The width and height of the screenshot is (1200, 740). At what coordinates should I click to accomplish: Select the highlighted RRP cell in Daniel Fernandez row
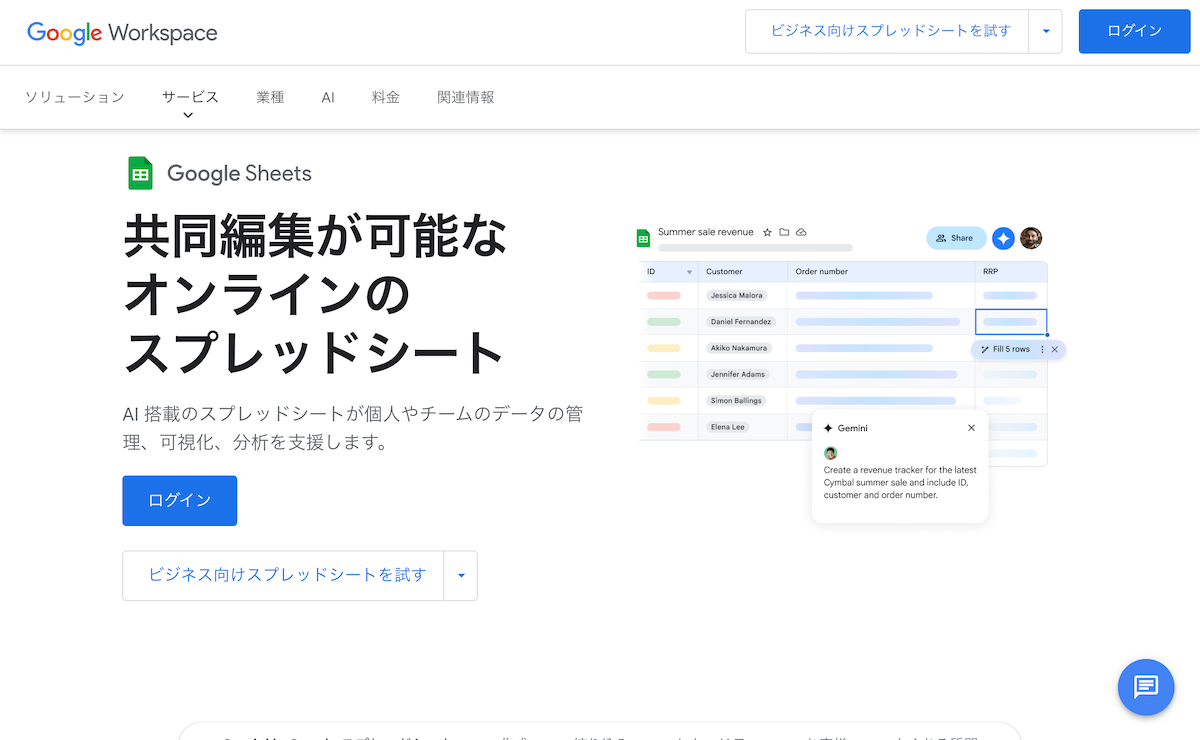tap(1011, 322)
